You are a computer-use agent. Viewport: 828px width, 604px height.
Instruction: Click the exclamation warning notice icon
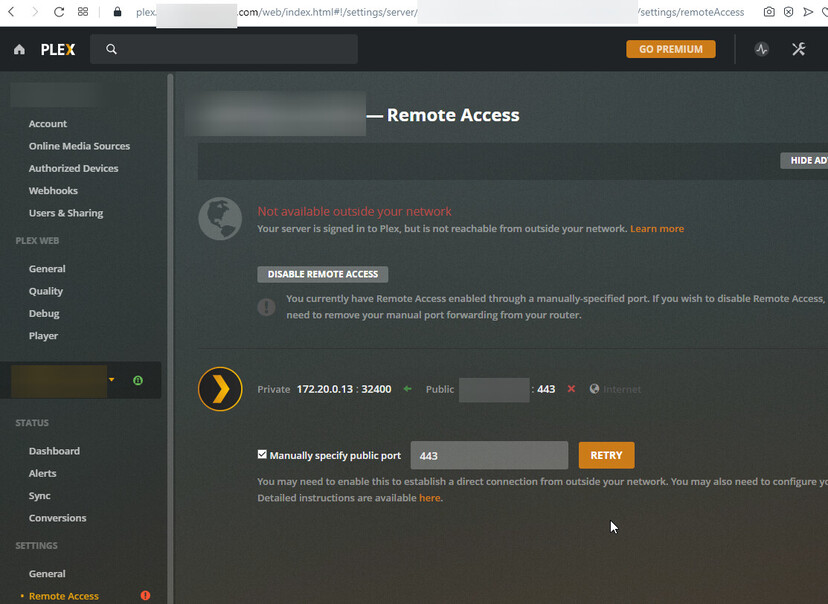point(267,307)
